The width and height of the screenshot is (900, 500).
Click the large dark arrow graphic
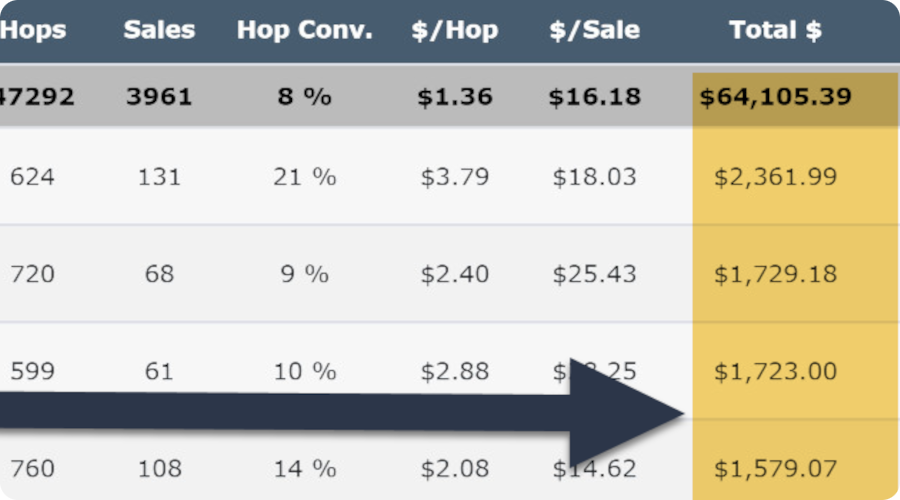(400, 412)
